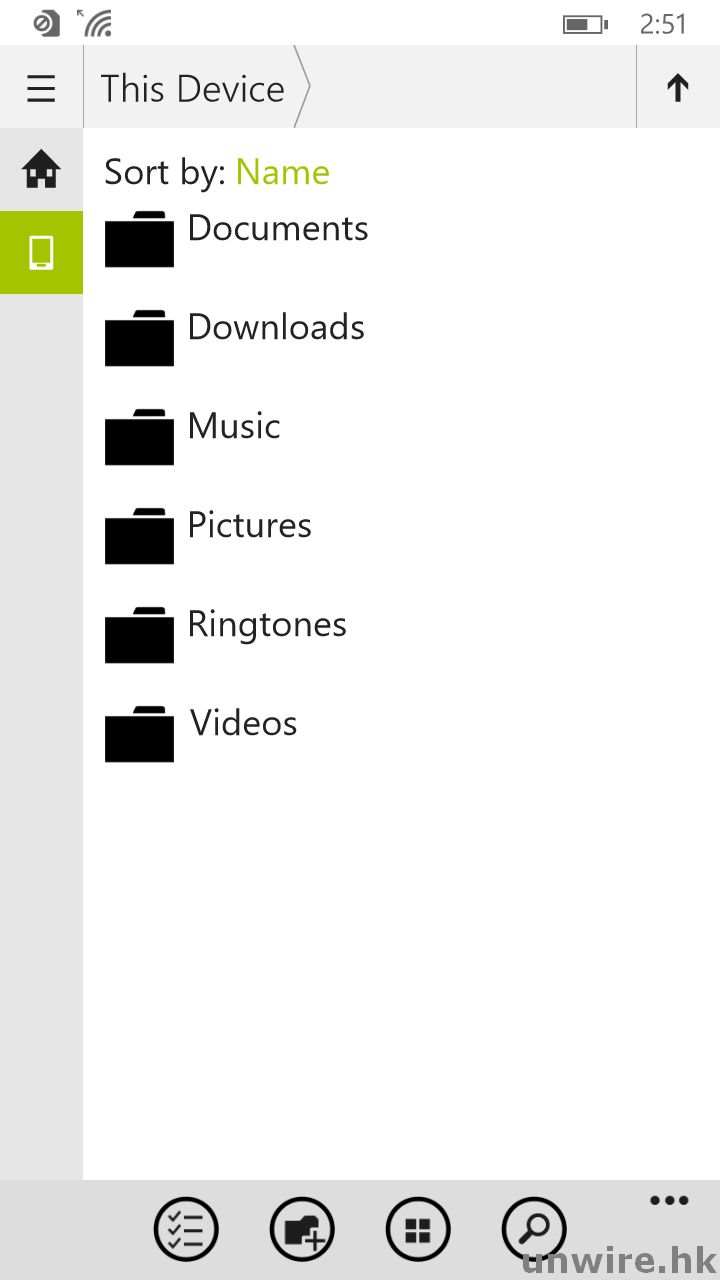Select This Device breadcrumb

coord(193,89)
